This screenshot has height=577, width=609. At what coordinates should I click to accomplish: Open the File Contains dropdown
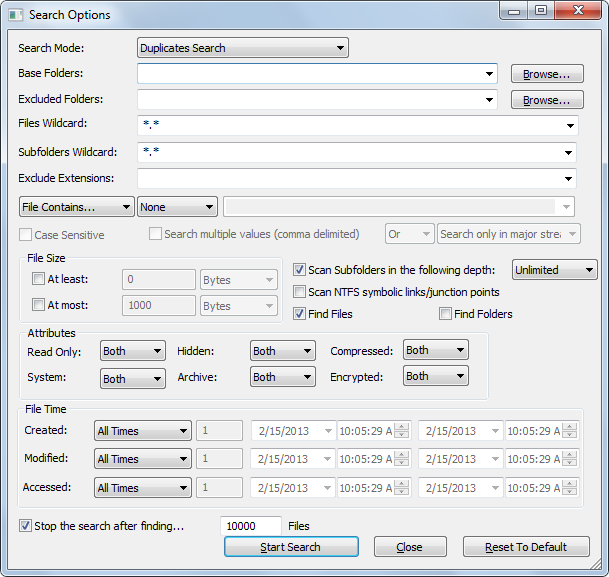click(77, 207)
